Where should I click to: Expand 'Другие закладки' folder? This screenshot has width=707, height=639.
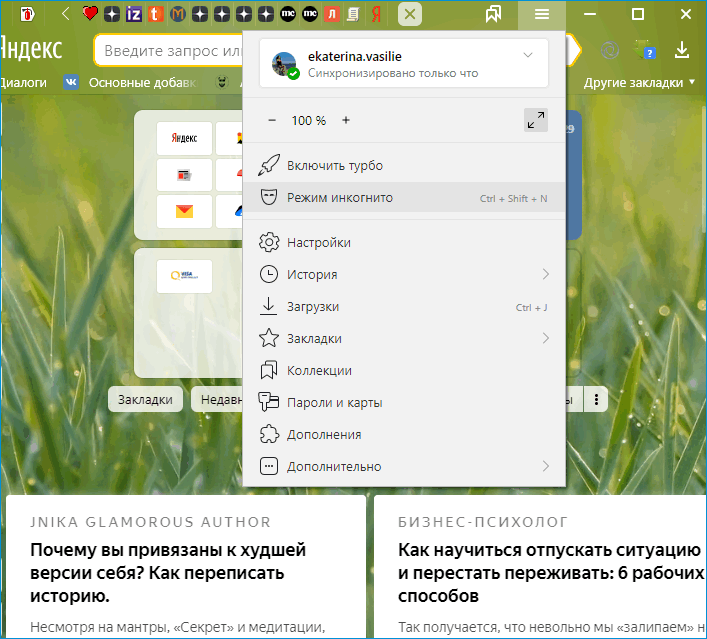pos(639,83)
